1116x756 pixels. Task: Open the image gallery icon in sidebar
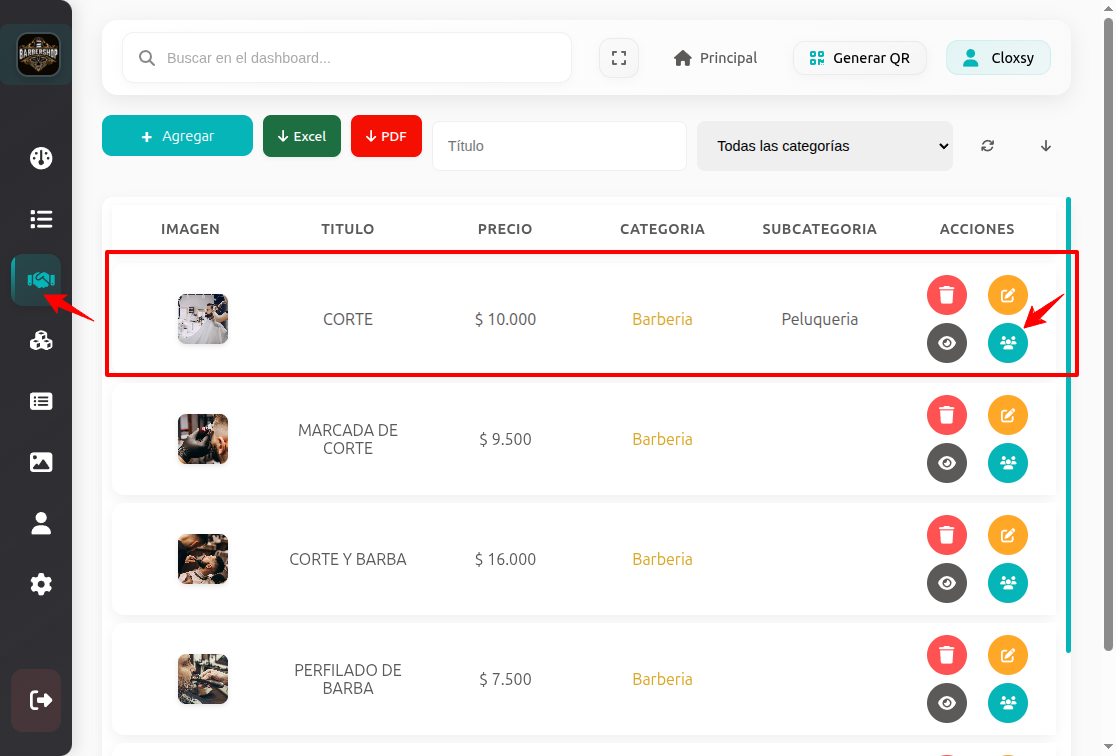41,462
